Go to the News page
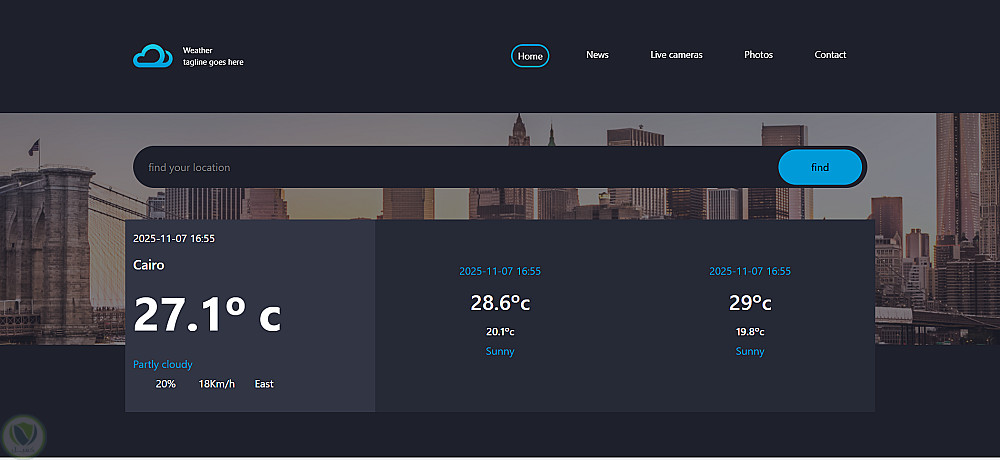 pos(597,55)
